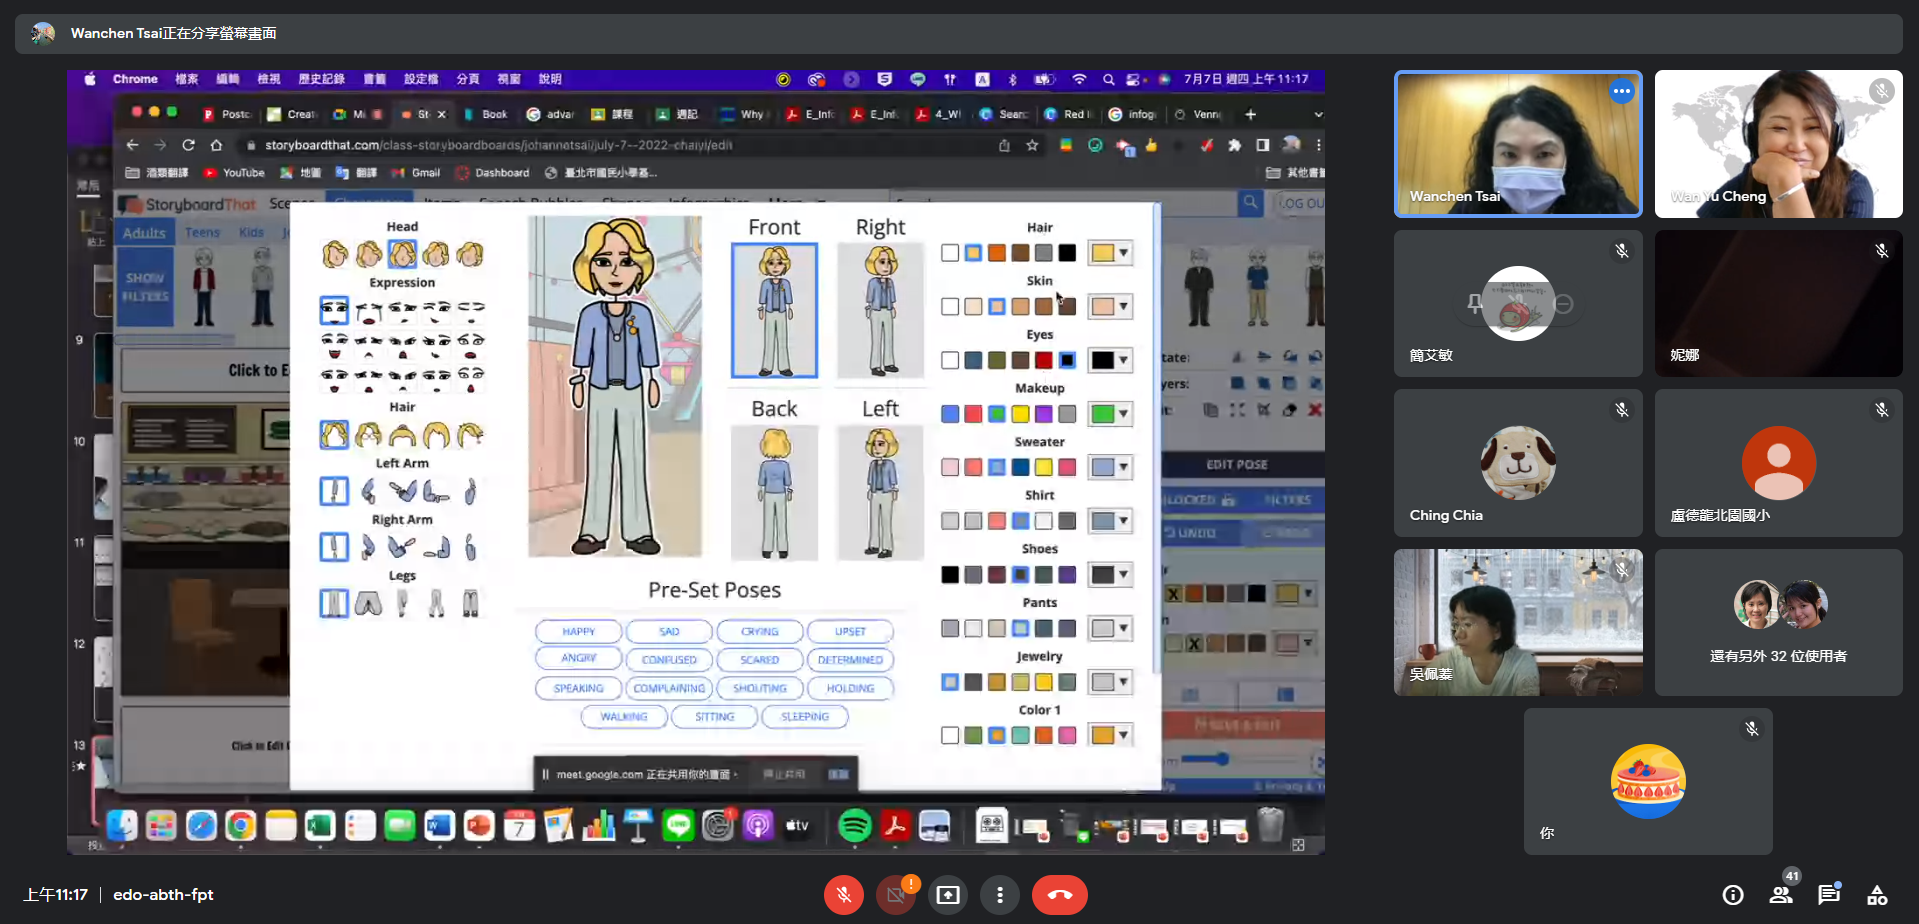Bookmark the page with the star icon
The height and width of the screenshot is (924, 1919).
click(1032, 145)
